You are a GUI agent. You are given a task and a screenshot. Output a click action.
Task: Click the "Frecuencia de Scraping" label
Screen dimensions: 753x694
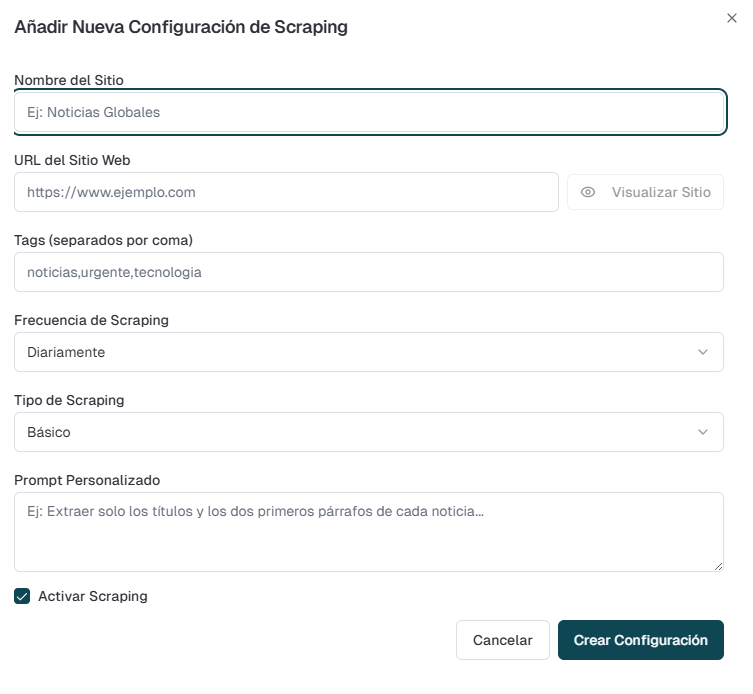coord(91,320)
